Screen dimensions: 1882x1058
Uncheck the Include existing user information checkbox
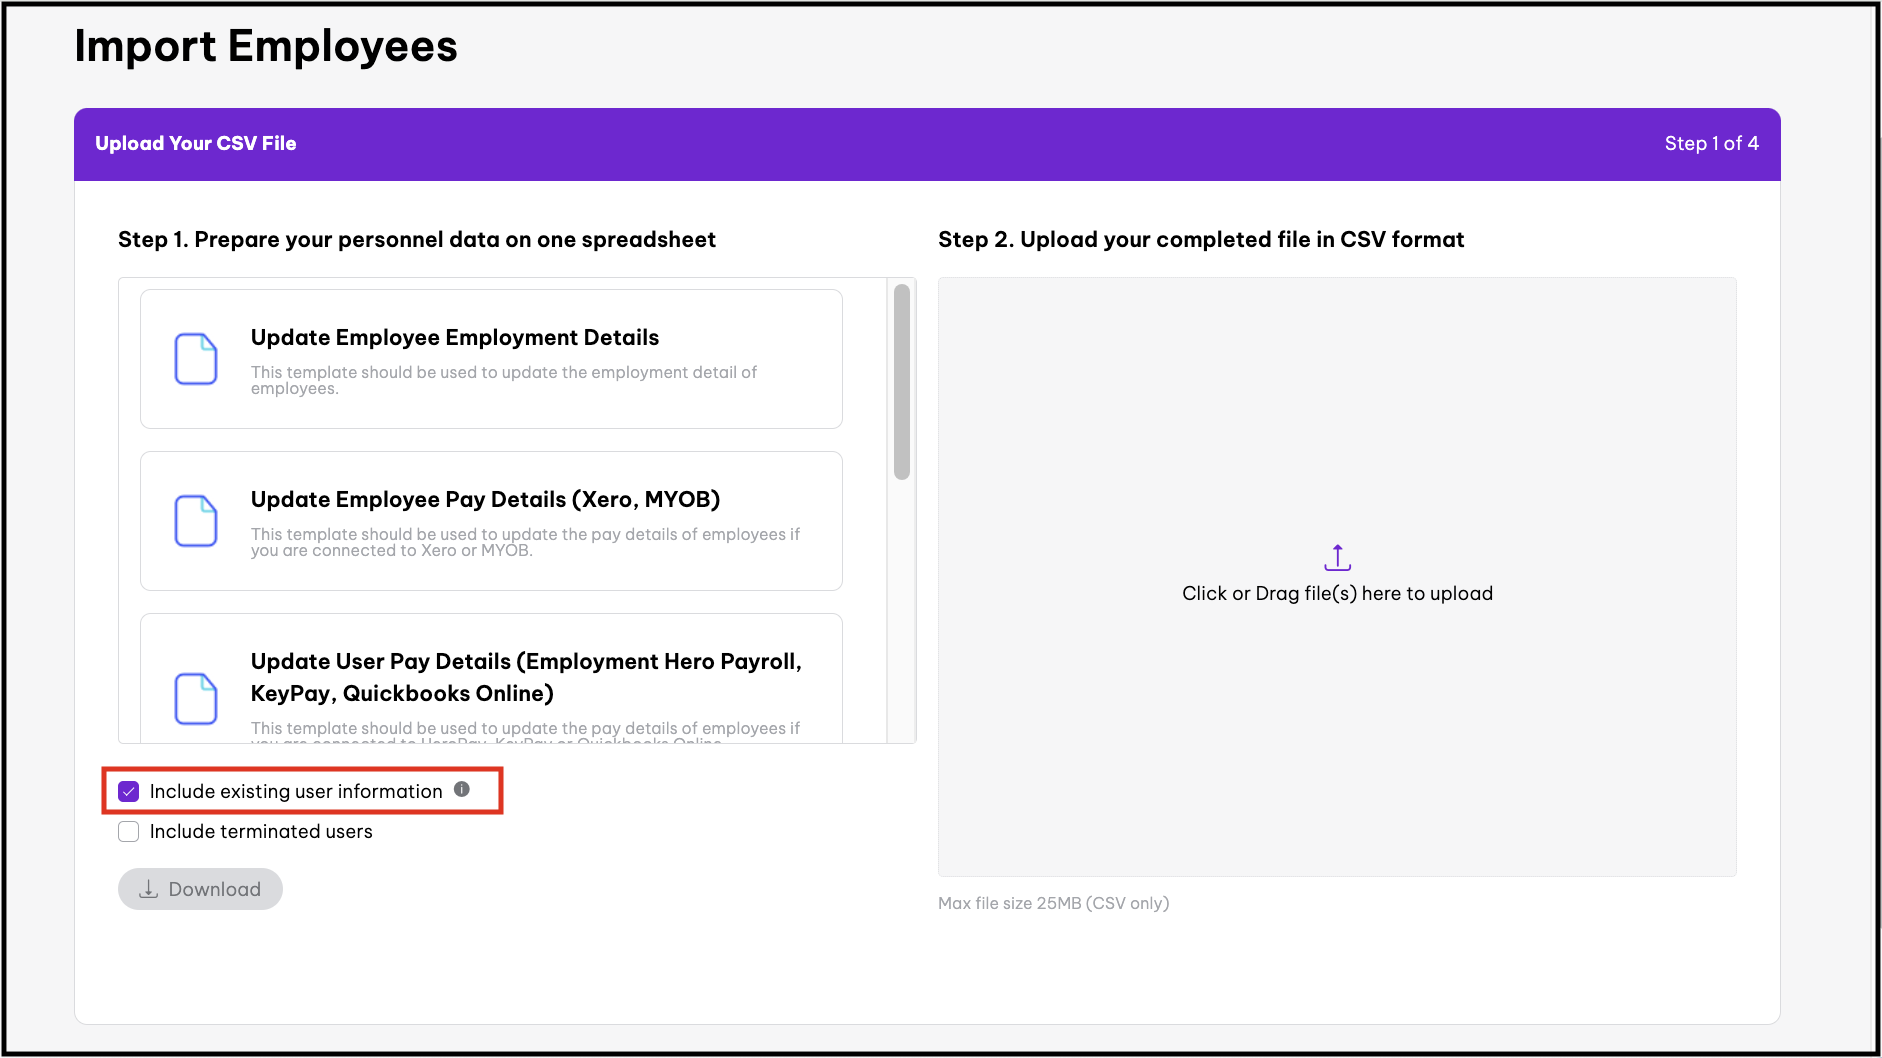point(129,792)
